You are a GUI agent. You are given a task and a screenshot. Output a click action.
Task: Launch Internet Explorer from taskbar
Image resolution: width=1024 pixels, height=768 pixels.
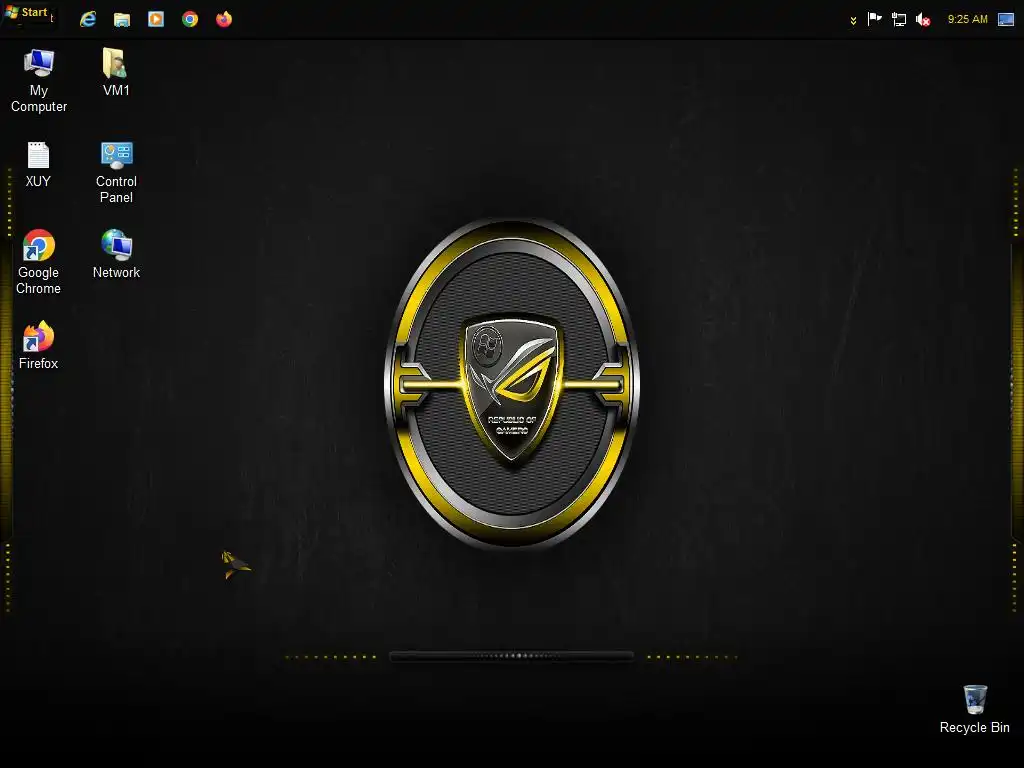(x=88, y=19)
